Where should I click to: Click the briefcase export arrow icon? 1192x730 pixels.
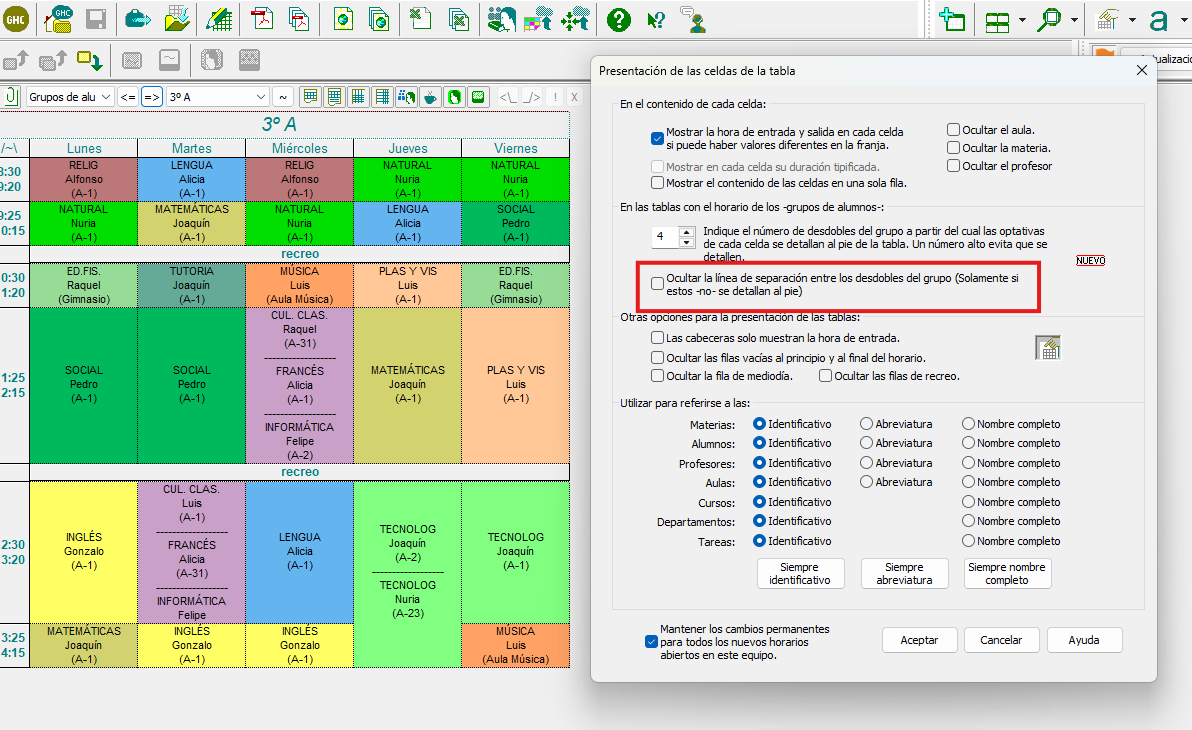tap(138, 19)
